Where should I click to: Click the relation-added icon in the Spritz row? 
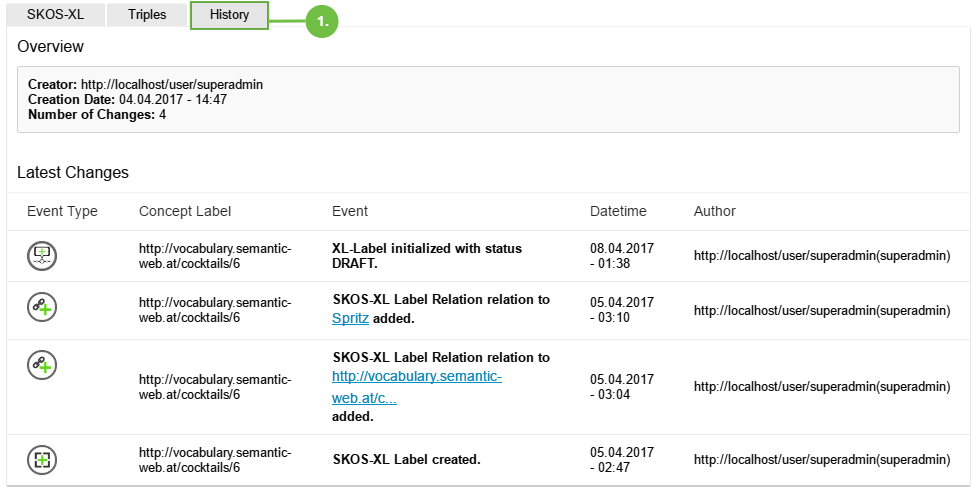coord(42,309)
